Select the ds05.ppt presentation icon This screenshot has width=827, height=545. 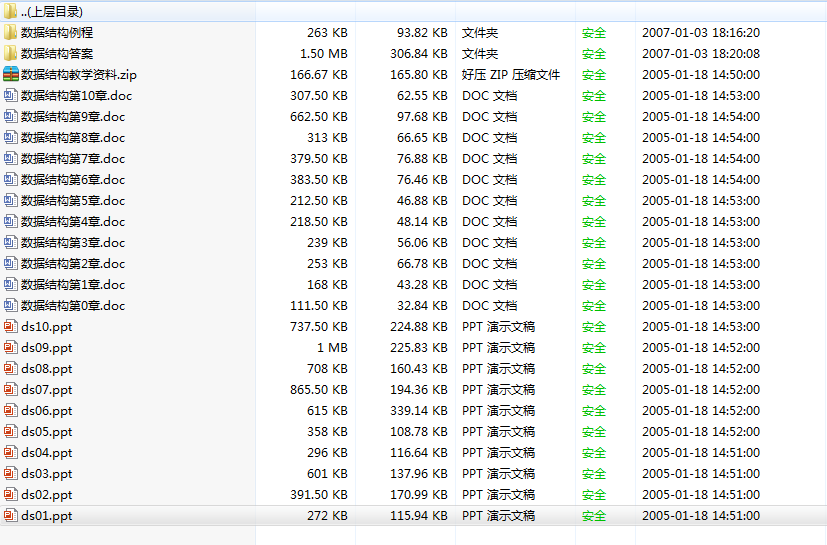coord(11,432)
